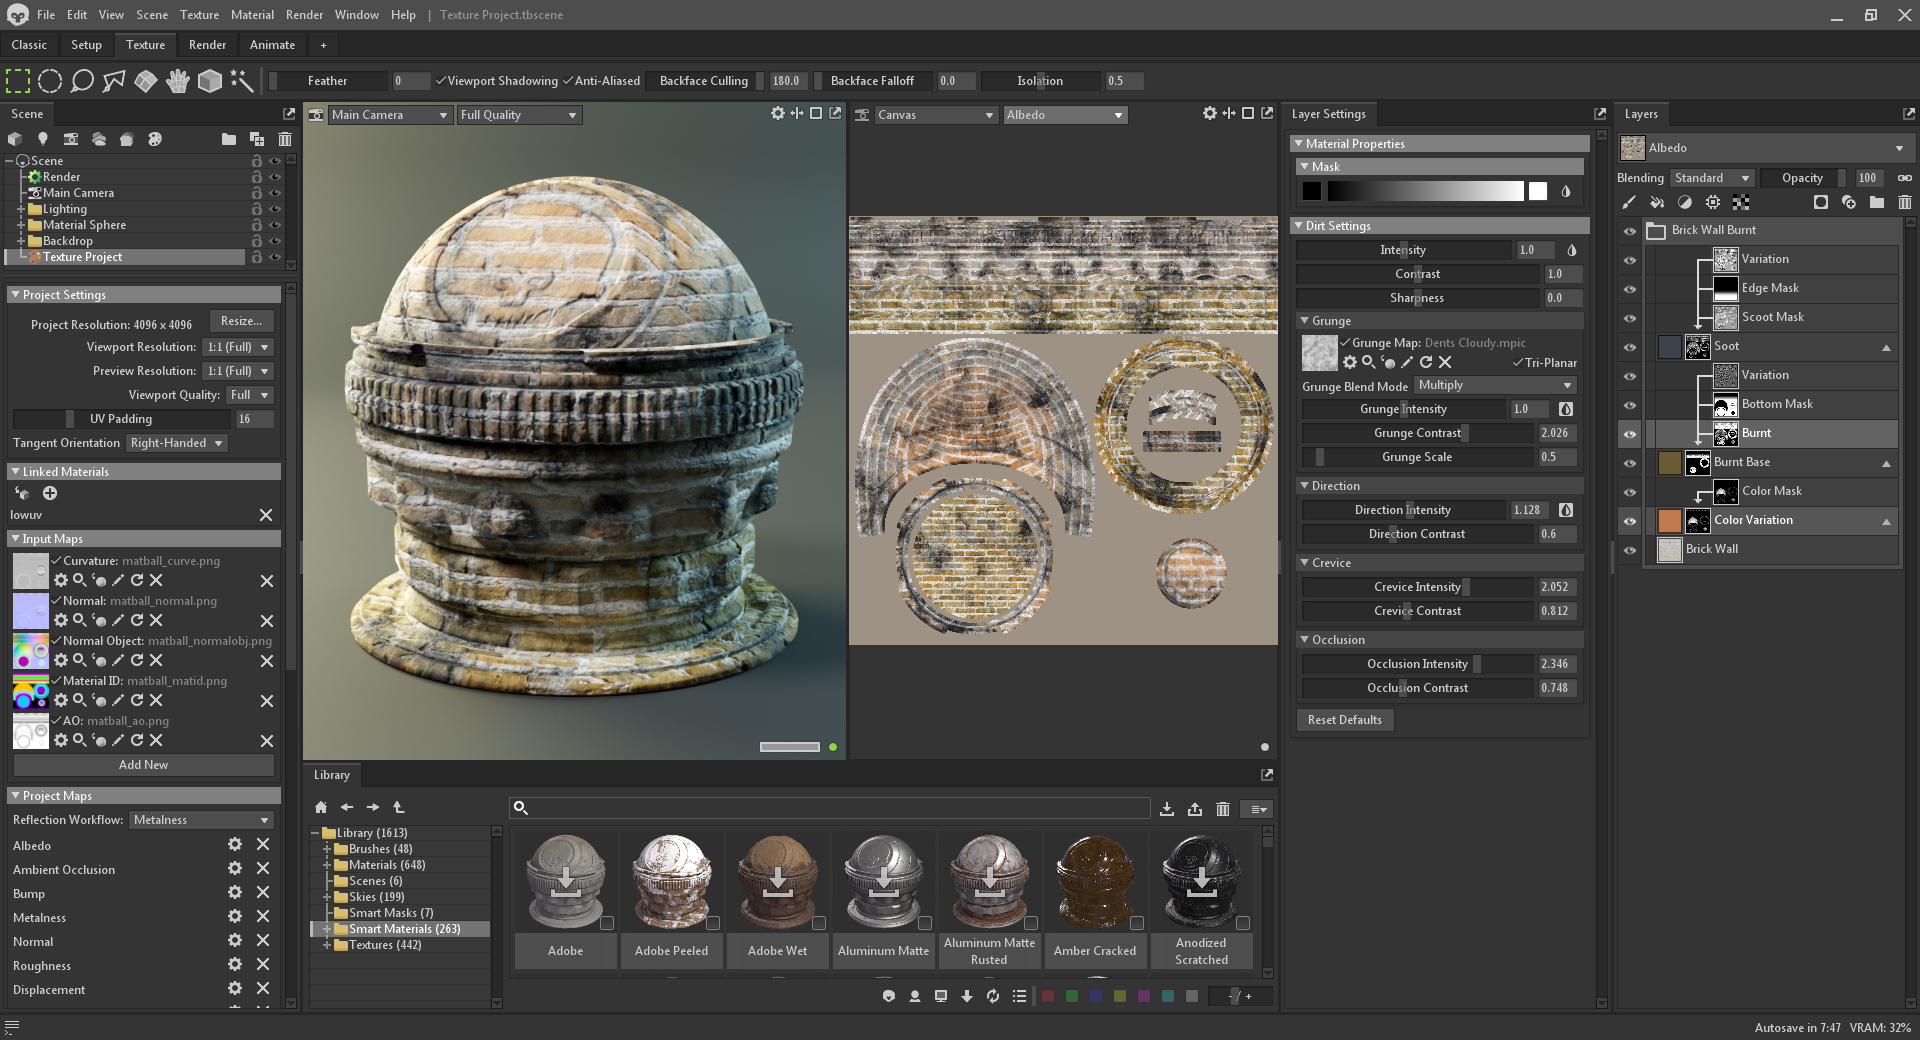Toggle the Viewport Shadowing checkbox

click(x=440, y=80)
